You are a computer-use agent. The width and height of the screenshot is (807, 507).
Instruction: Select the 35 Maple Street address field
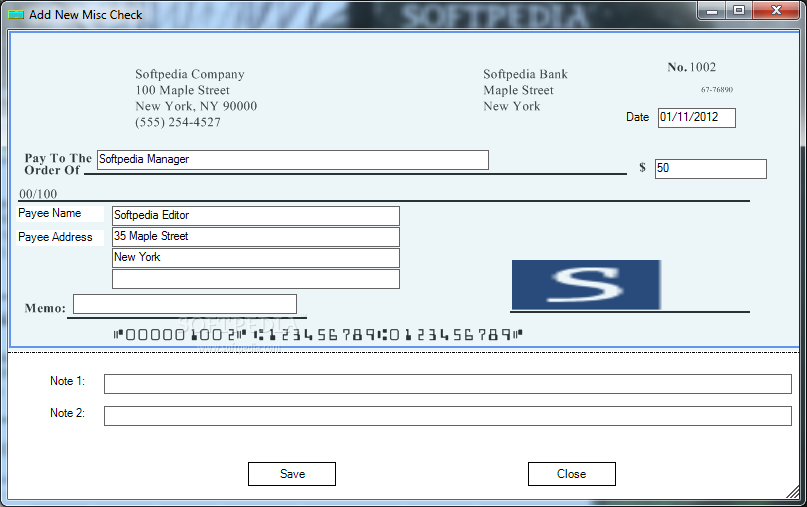pyautogui.click(x=256, y=237)
